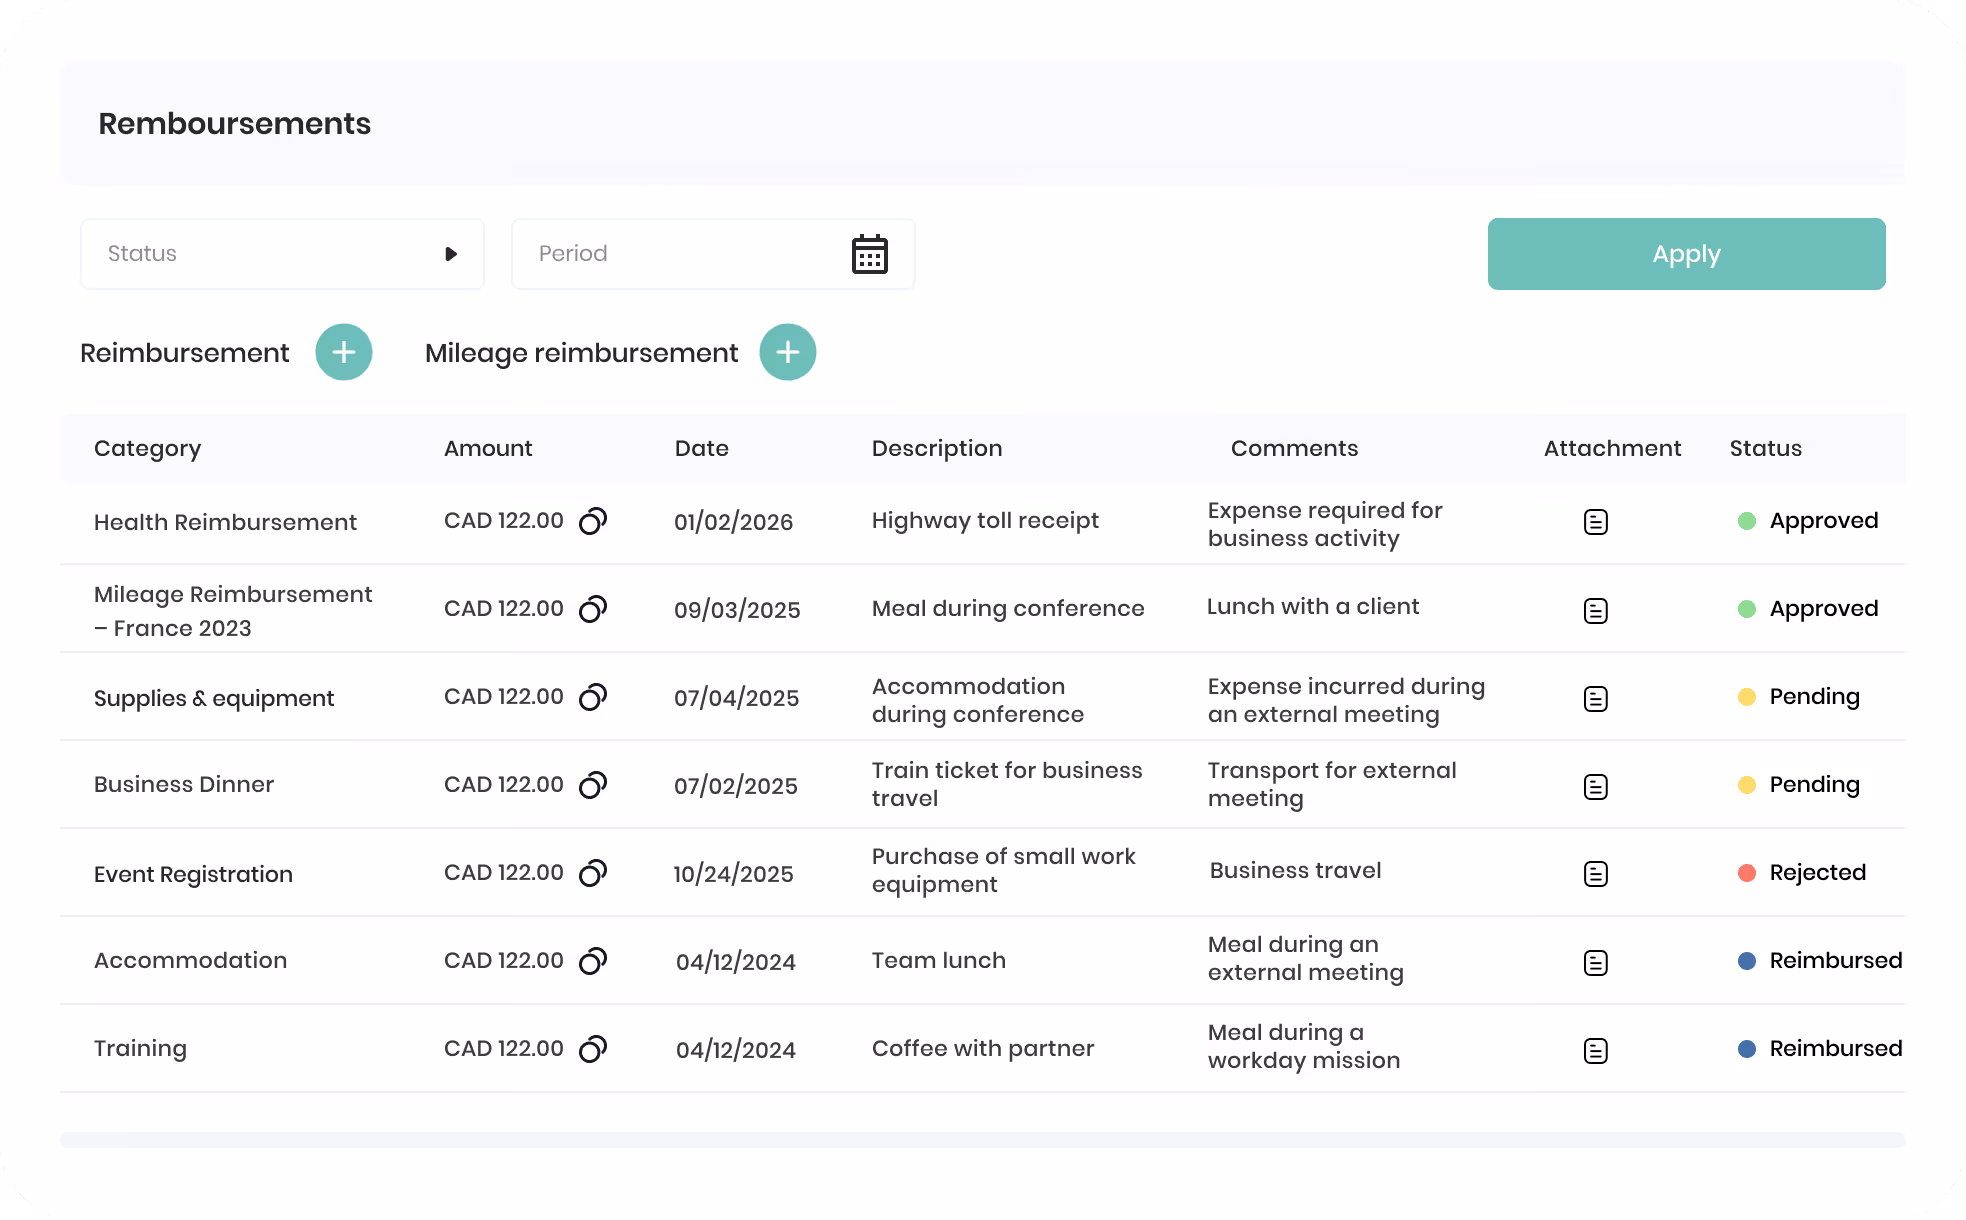
Task: Open attachment for Accommodation row
Action: pyautogui.click(x=1596, y=962)
